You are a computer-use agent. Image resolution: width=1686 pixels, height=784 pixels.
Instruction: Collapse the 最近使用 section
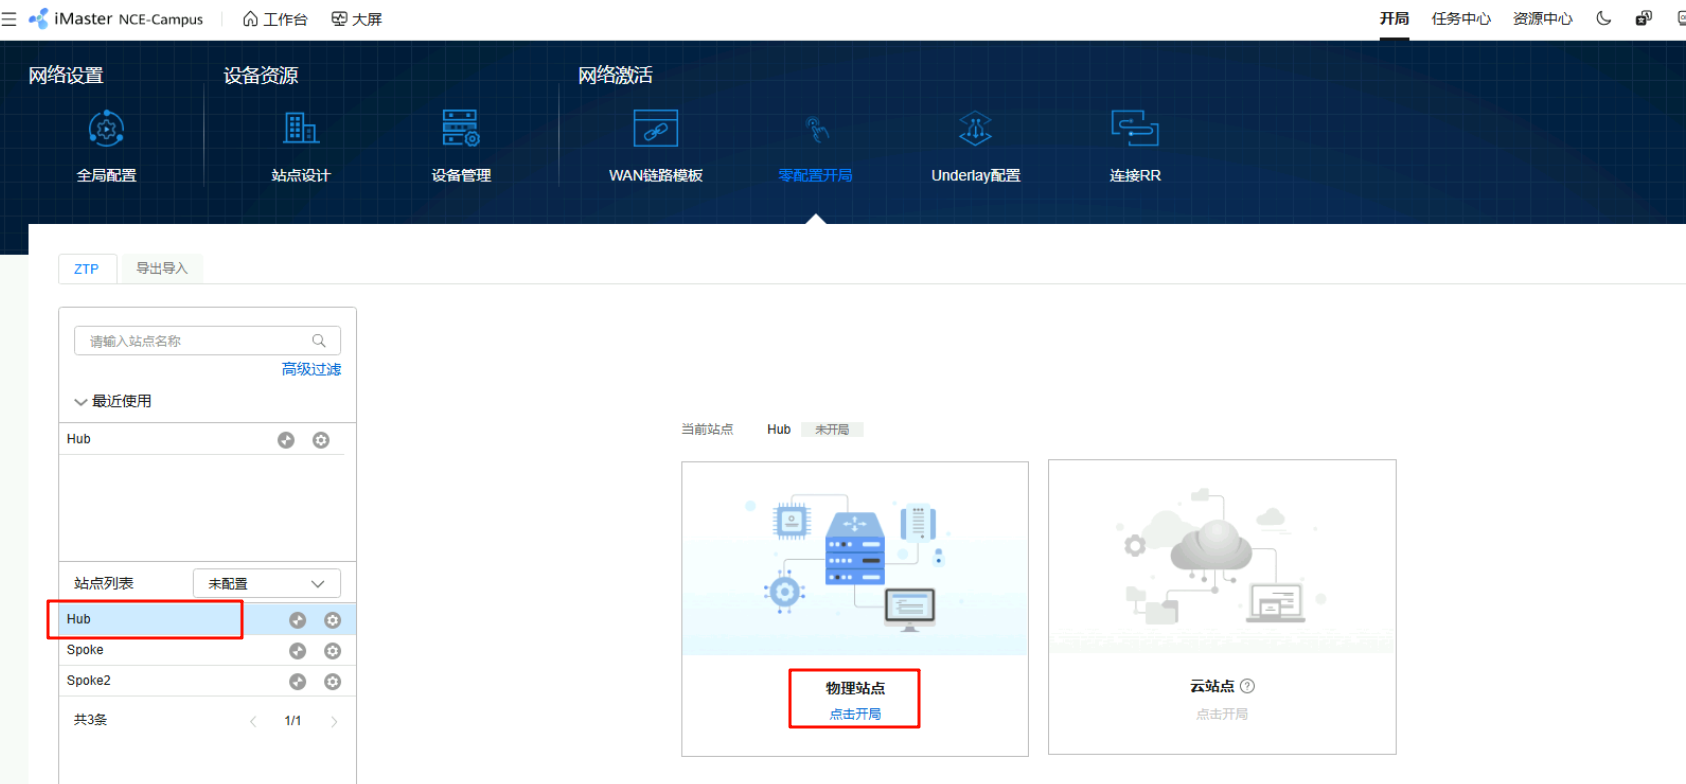[81, 402]
